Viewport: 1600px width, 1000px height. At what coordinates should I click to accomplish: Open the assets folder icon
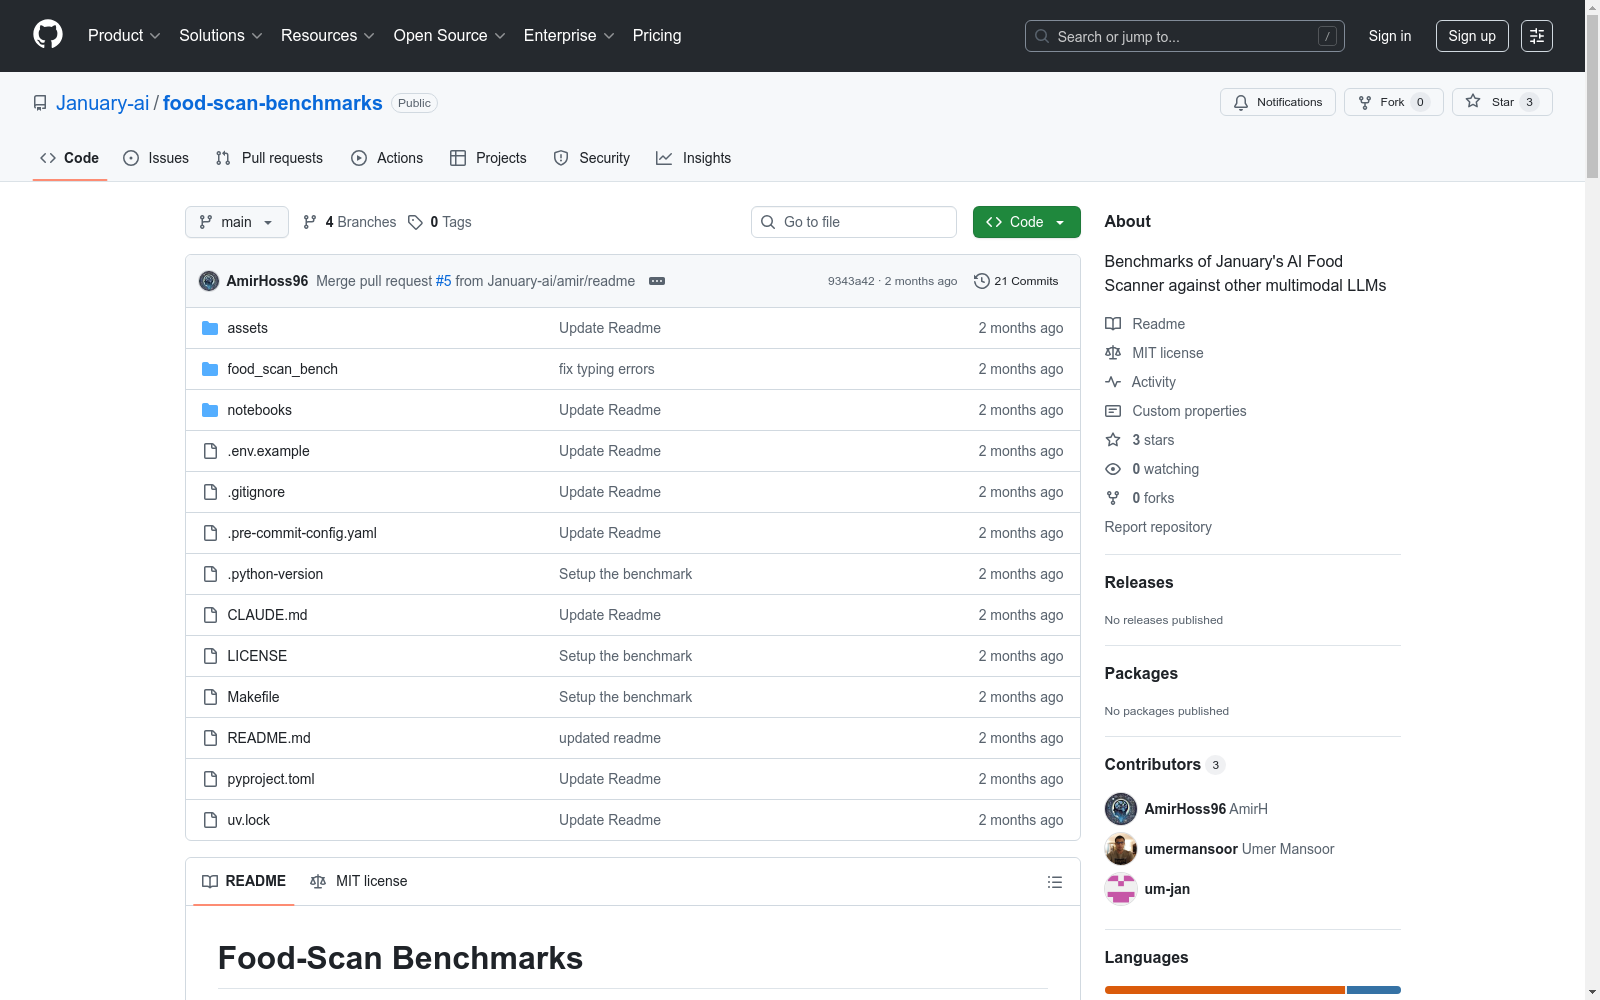(x=210, y=328)
